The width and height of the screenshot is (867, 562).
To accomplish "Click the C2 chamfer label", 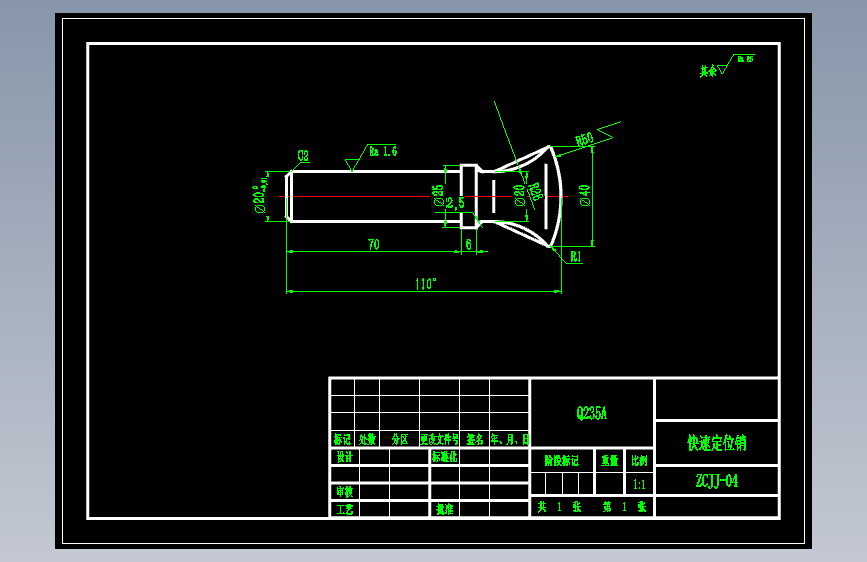I will tap(303, 156).
